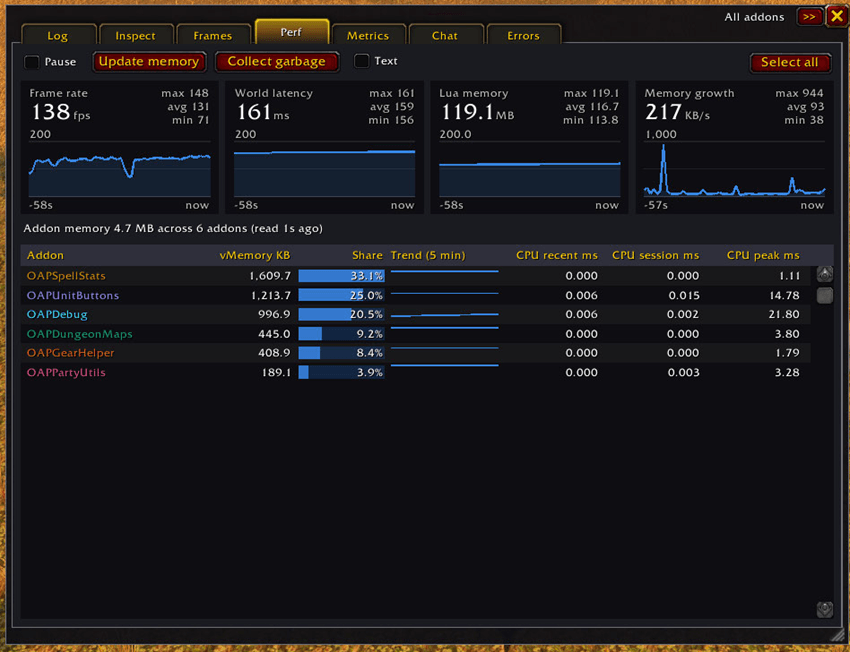850x652 pixels.
Task: Go to the Chat tab
Action: pyautogui.click(x=446, y=35)
